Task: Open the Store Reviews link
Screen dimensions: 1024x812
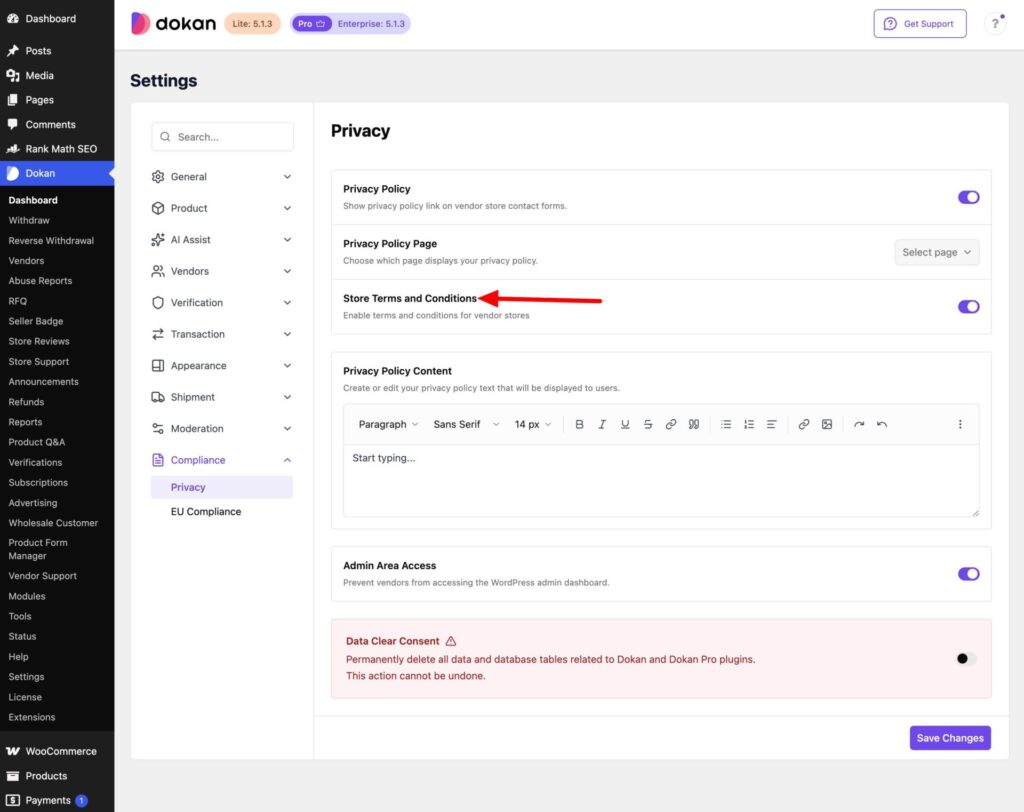Action: coord(39,341)
